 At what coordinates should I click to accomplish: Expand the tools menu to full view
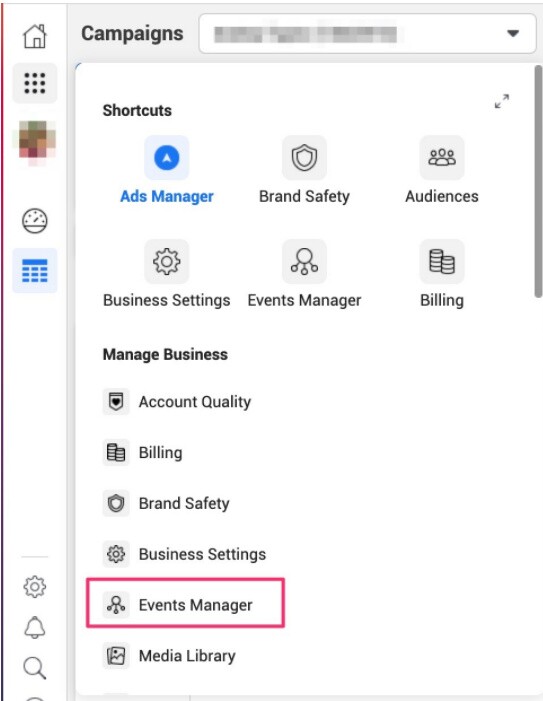coord(502,101)
